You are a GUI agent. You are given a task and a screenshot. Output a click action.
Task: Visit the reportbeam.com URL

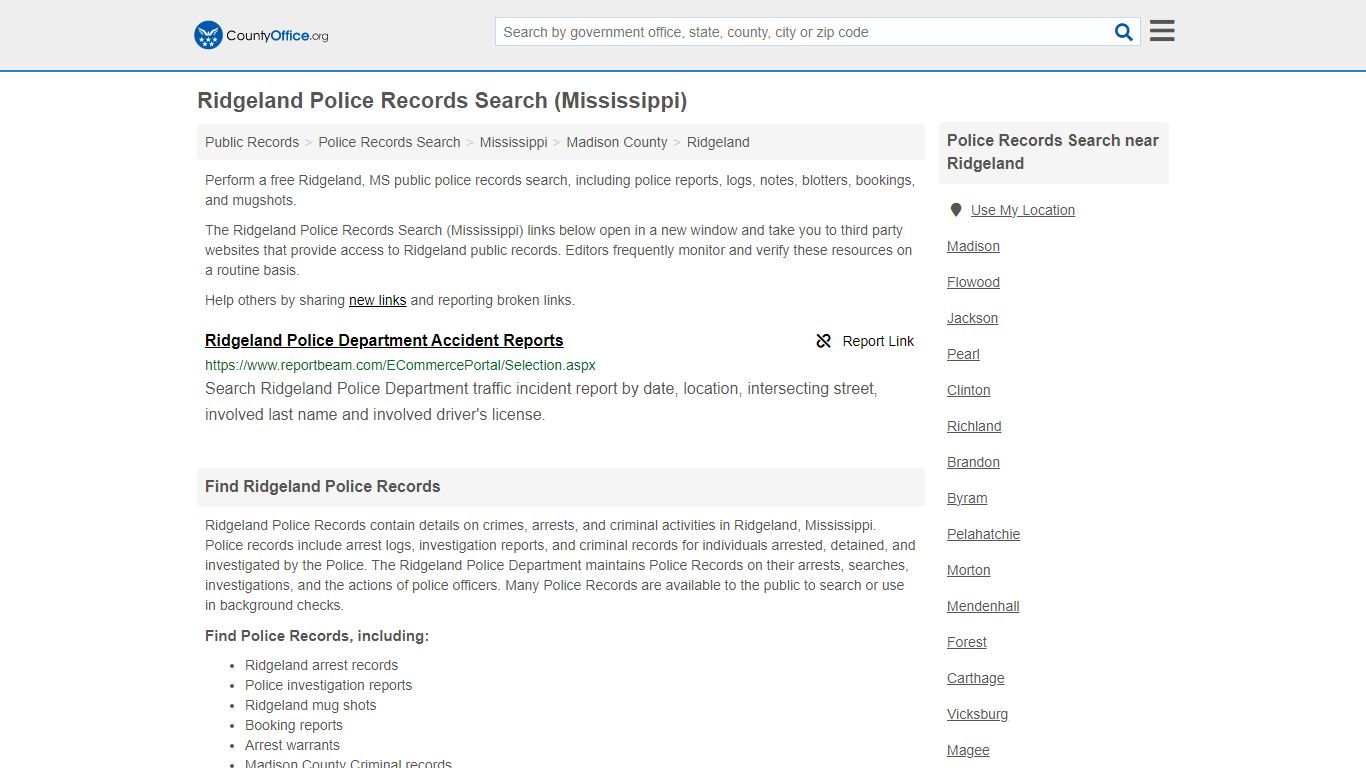pos(400,365)
